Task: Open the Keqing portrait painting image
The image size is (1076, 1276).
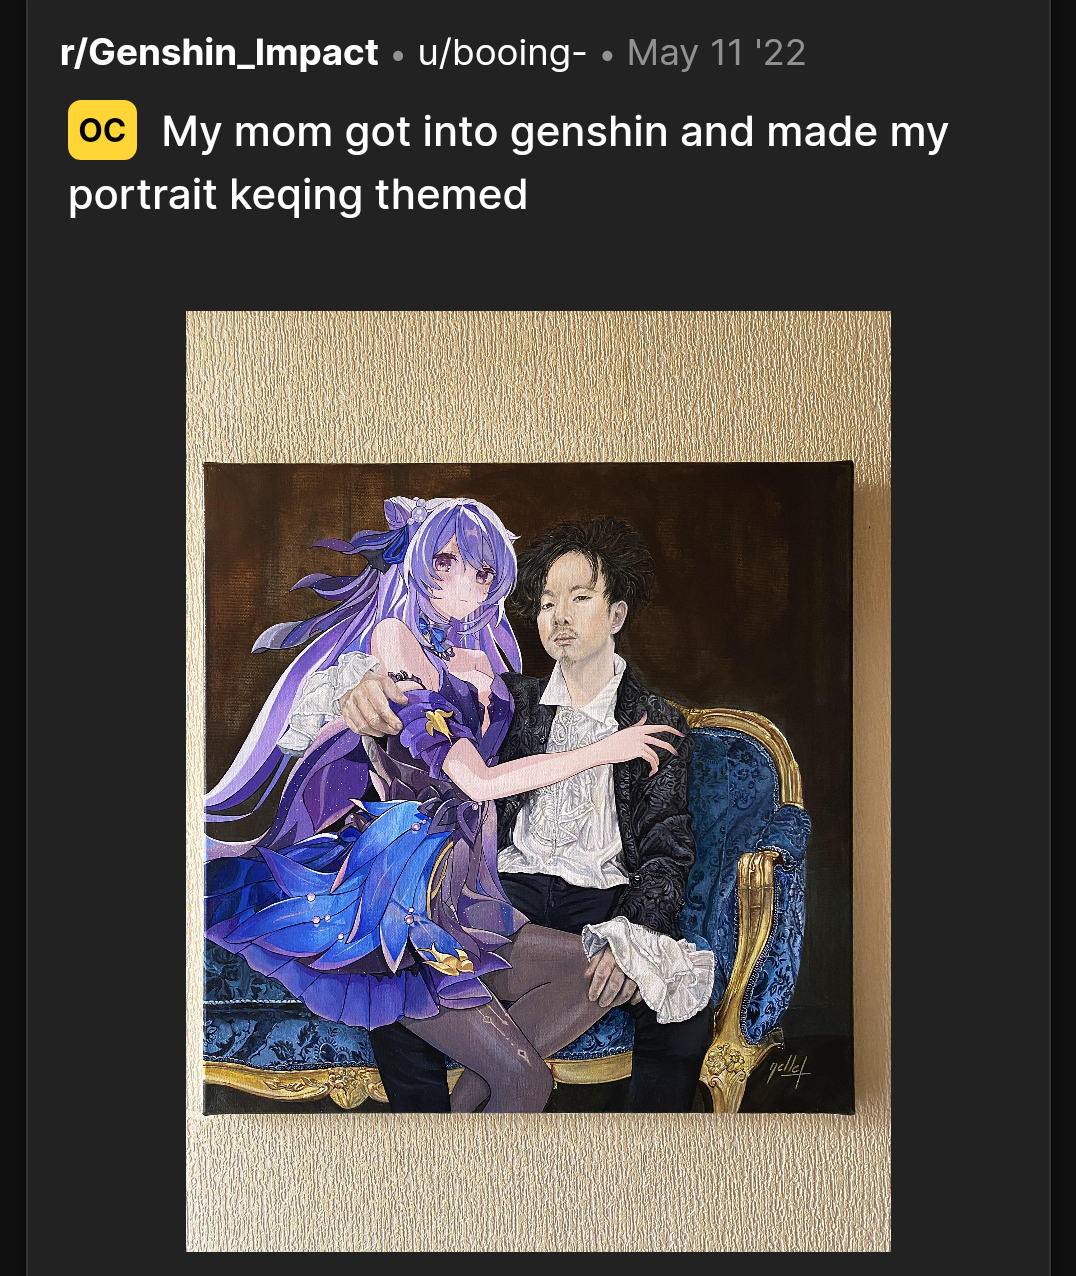Action: click(x=538, y=781)
